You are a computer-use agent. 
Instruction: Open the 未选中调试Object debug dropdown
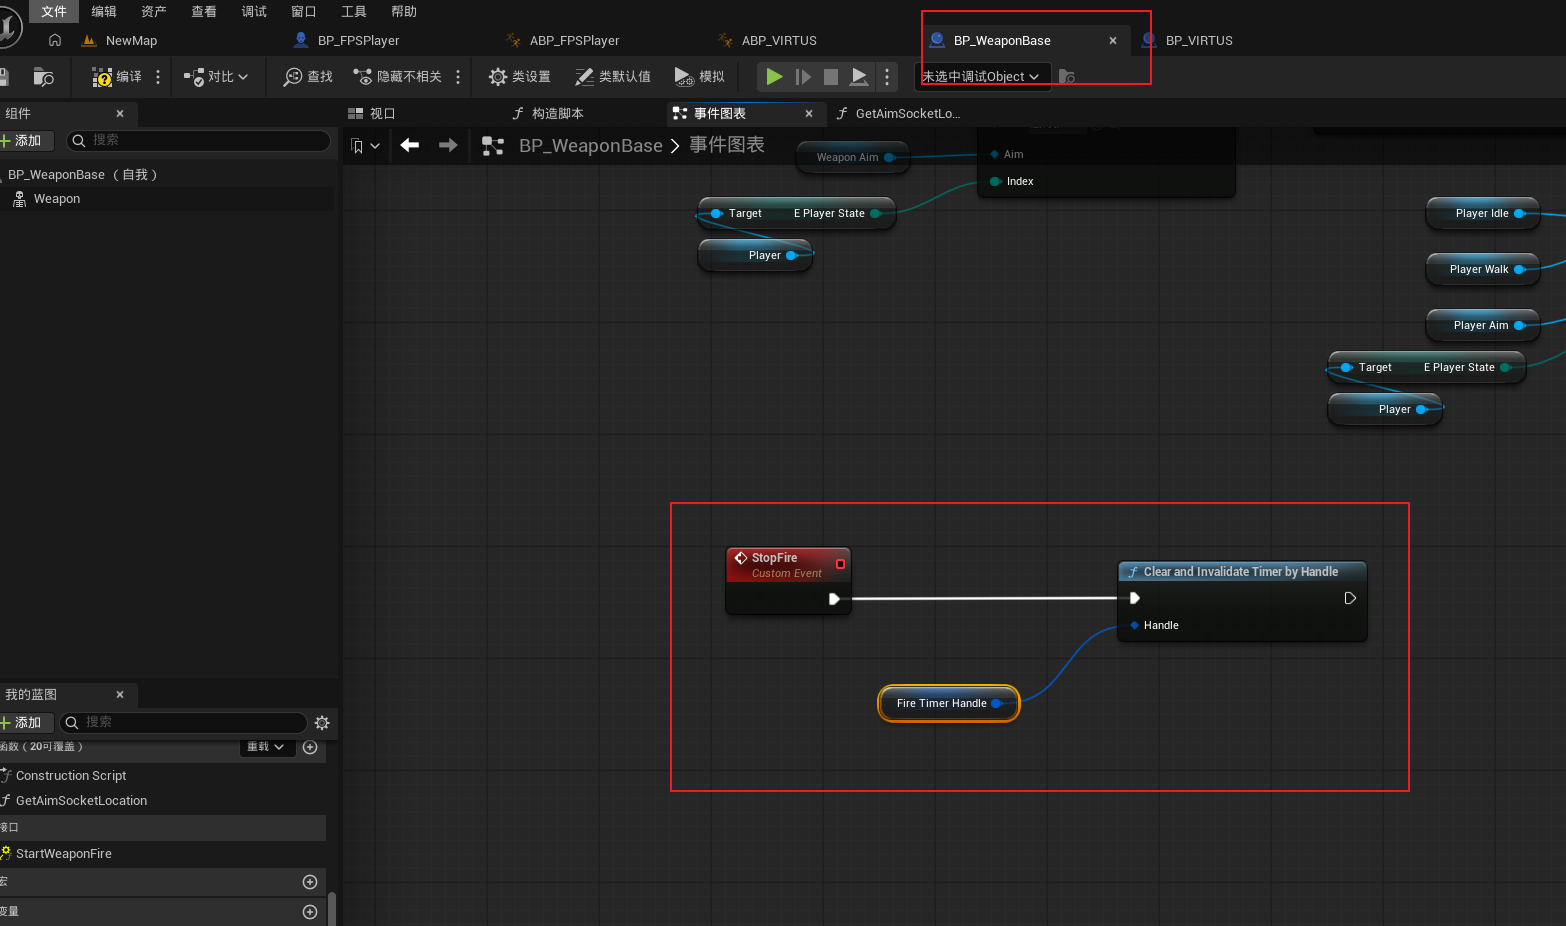click(x=981, y=77)
